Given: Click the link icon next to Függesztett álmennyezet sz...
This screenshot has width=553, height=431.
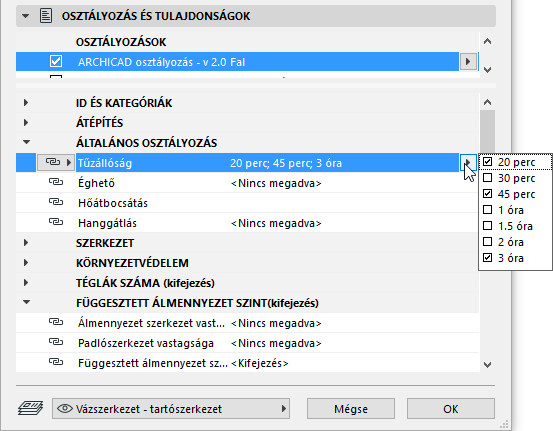Looking at the screenshot, I should click(56, 362).
